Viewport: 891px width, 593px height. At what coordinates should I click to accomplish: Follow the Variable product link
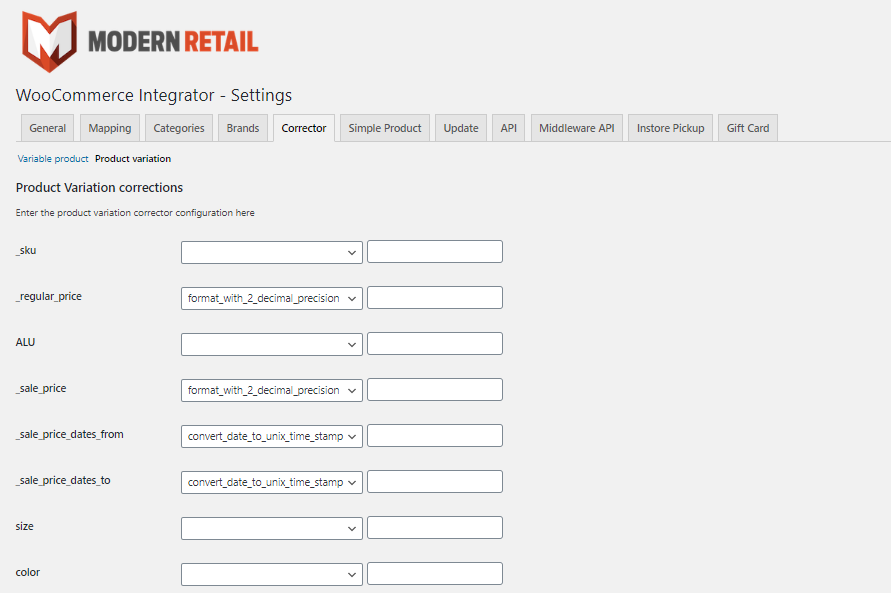pos(53,158)
